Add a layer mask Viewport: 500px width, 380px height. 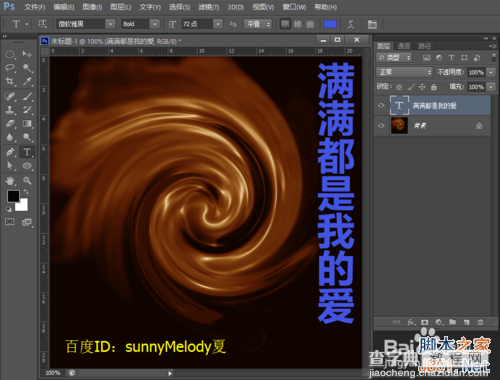[x=425, y=322]
